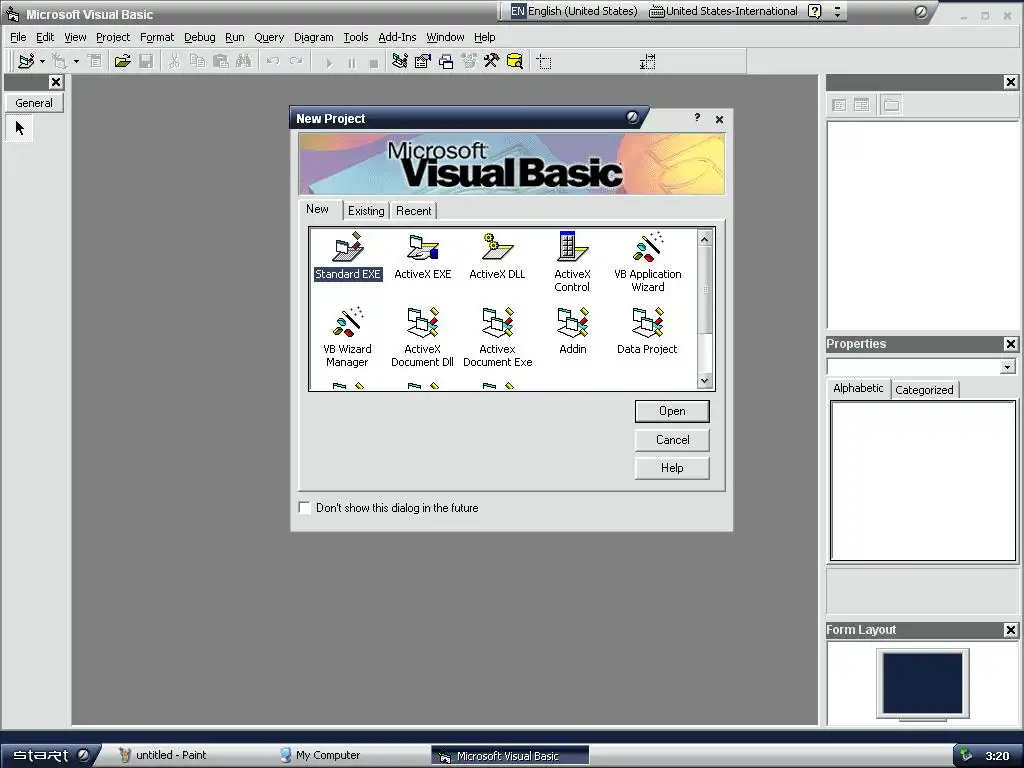Viewport: 1024px width, 768px height.
Task: Open the Project Explorer toolbar icon
Action: point(400,61)
